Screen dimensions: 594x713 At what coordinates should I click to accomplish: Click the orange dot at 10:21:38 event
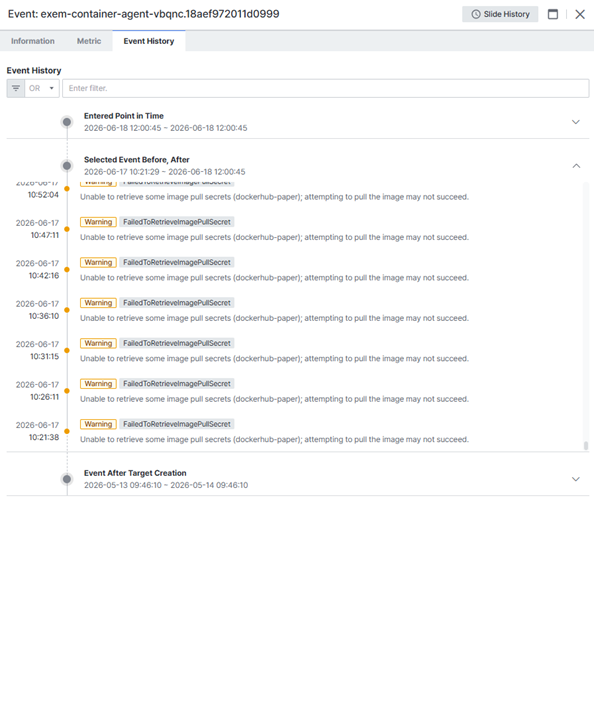(x=67, y=431)
